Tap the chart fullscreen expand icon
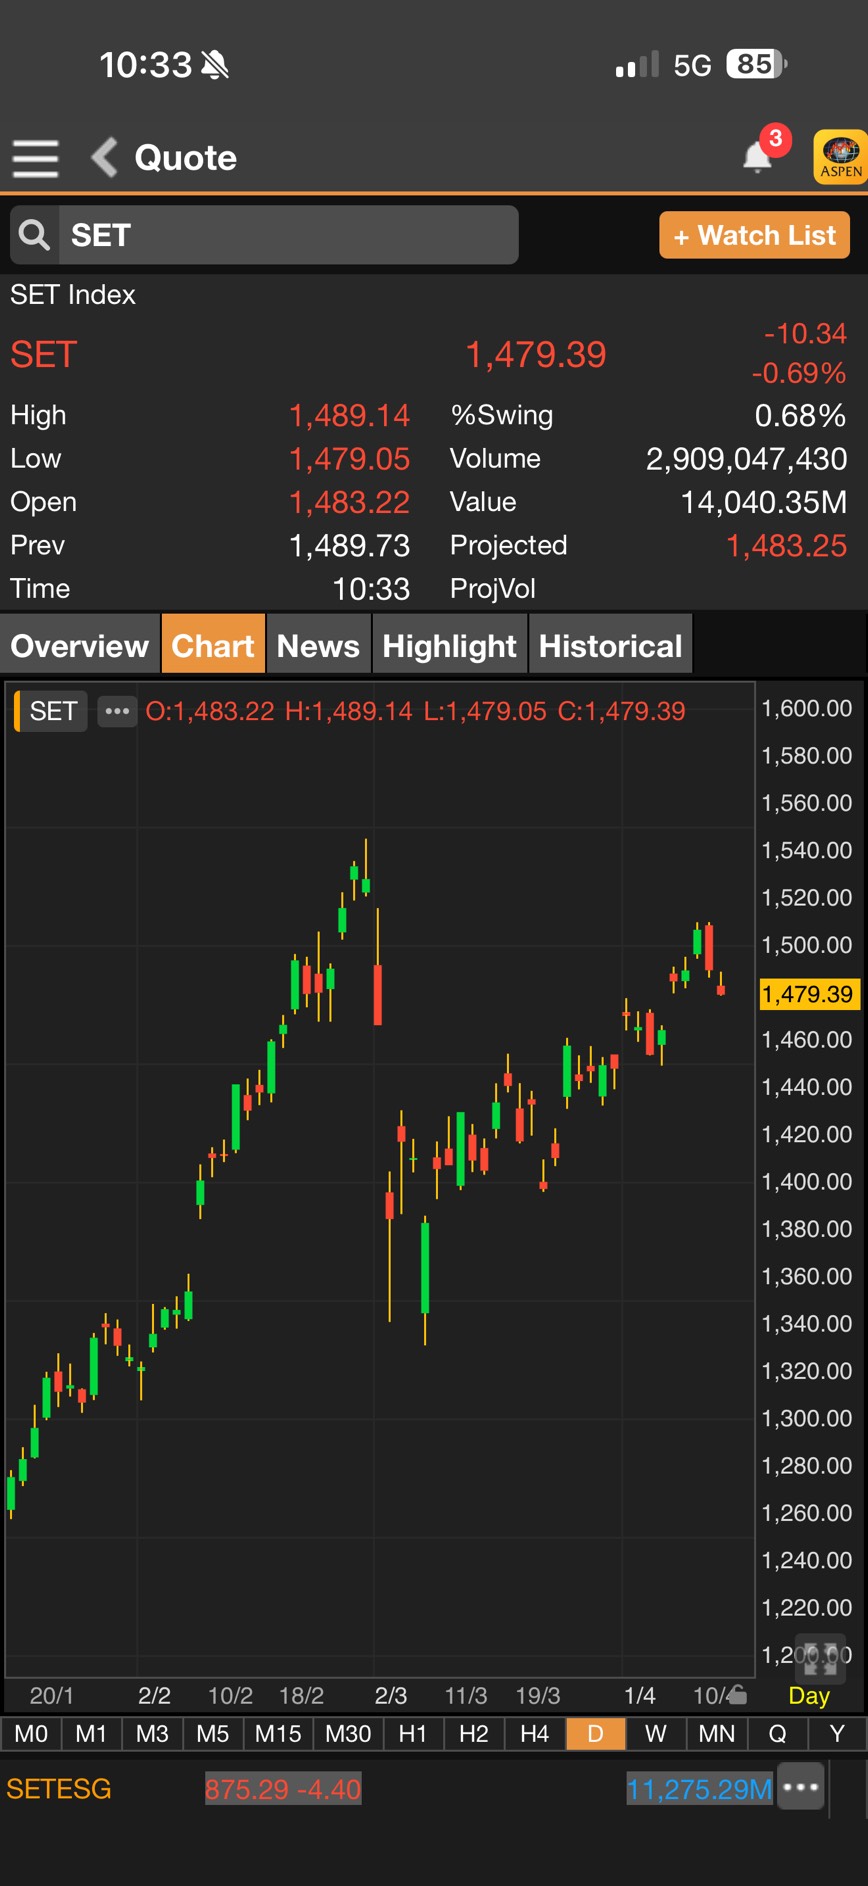This screenshot has height=1886, width=868. click(819, 1659)
